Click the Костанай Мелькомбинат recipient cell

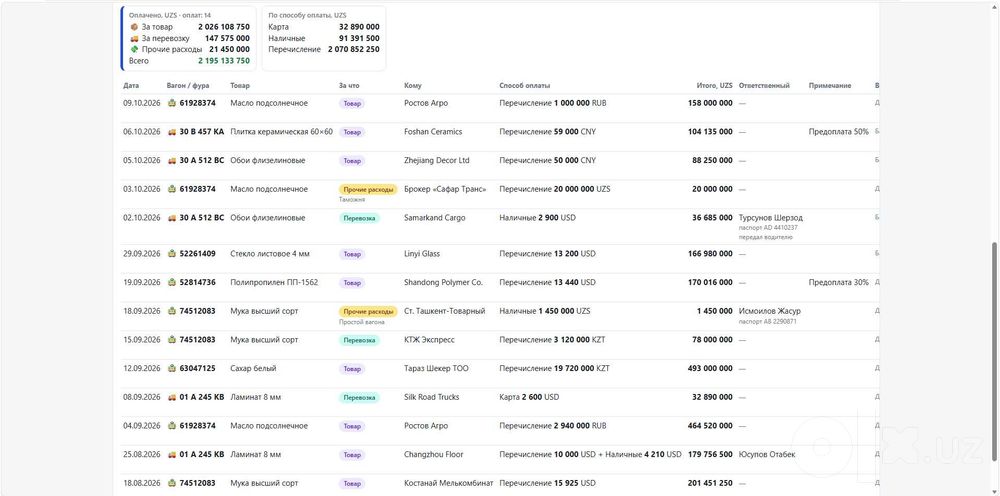tap(449, 483)
